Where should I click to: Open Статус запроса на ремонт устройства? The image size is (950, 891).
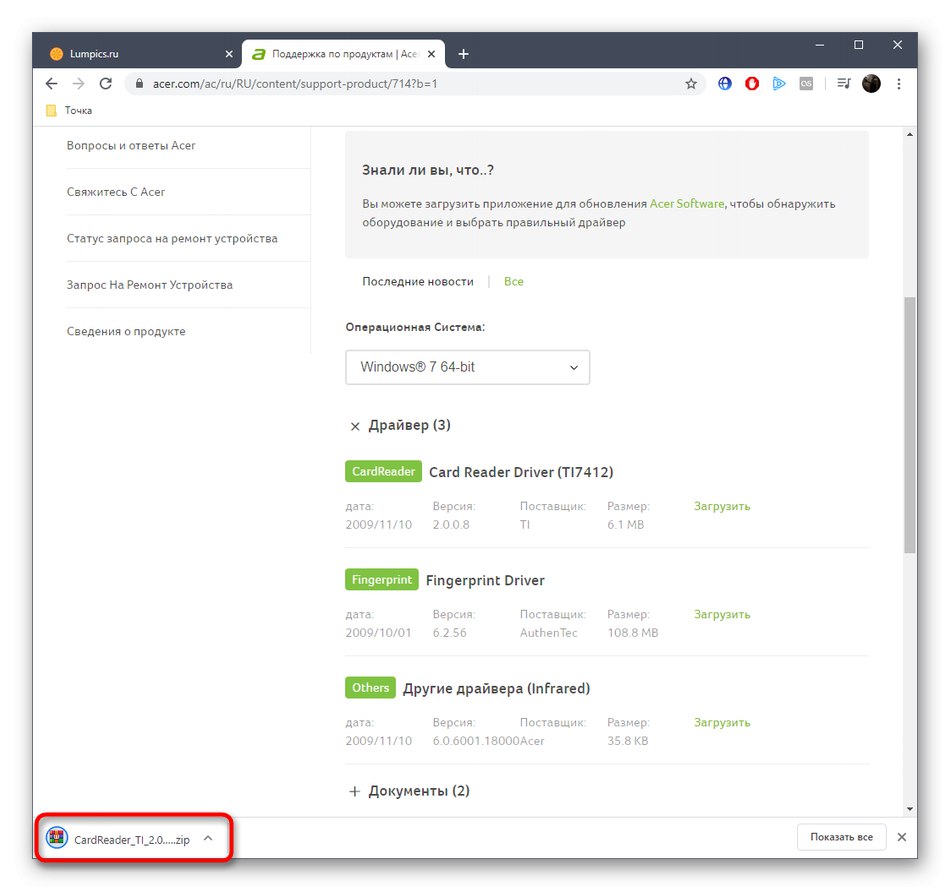[x=172, y=239]
